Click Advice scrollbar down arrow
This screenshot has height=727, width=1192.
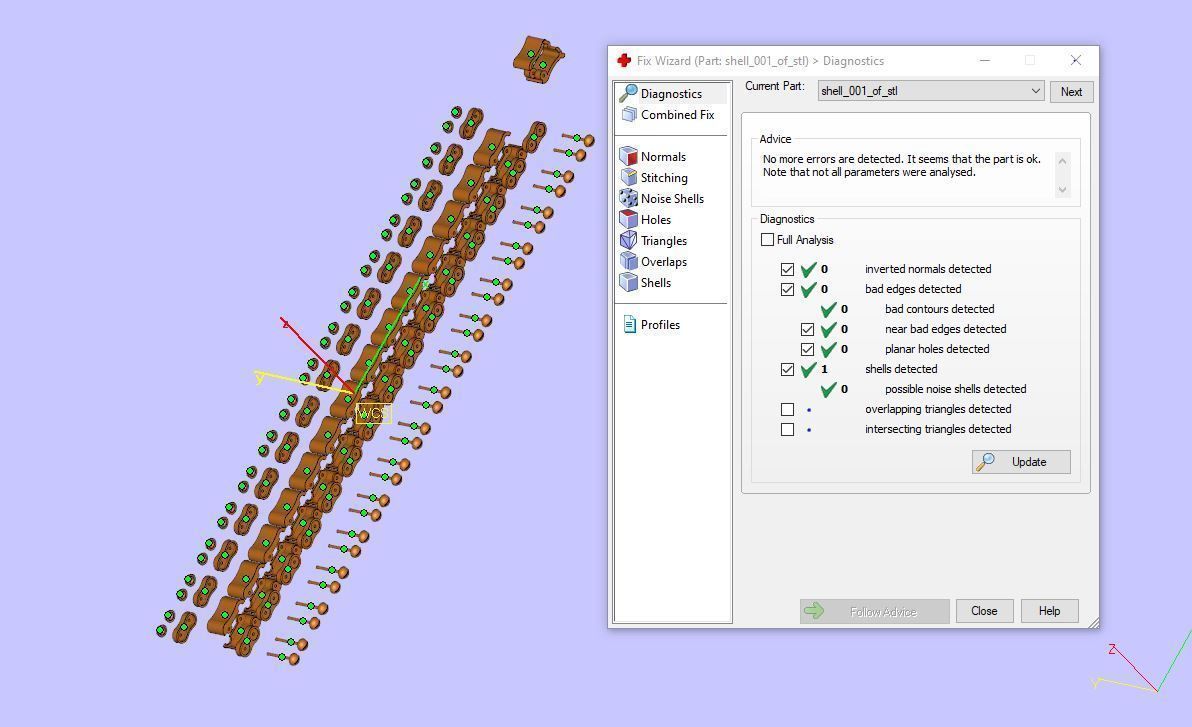[1062, 190]
